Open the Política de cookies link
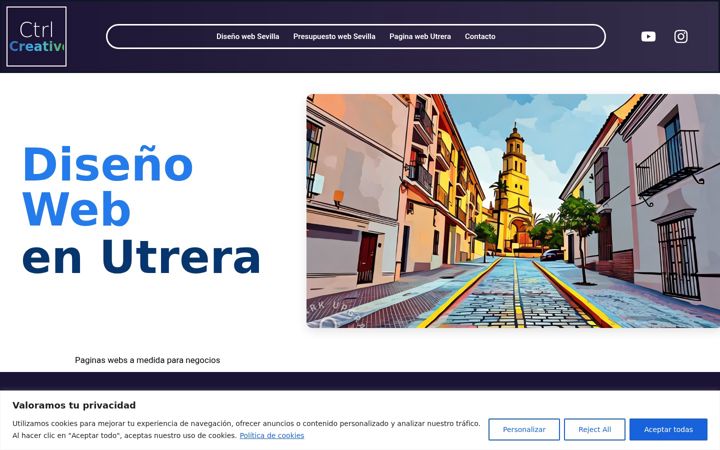The width and height of the screenshot is (720, 450). click(x=271, y=435)
